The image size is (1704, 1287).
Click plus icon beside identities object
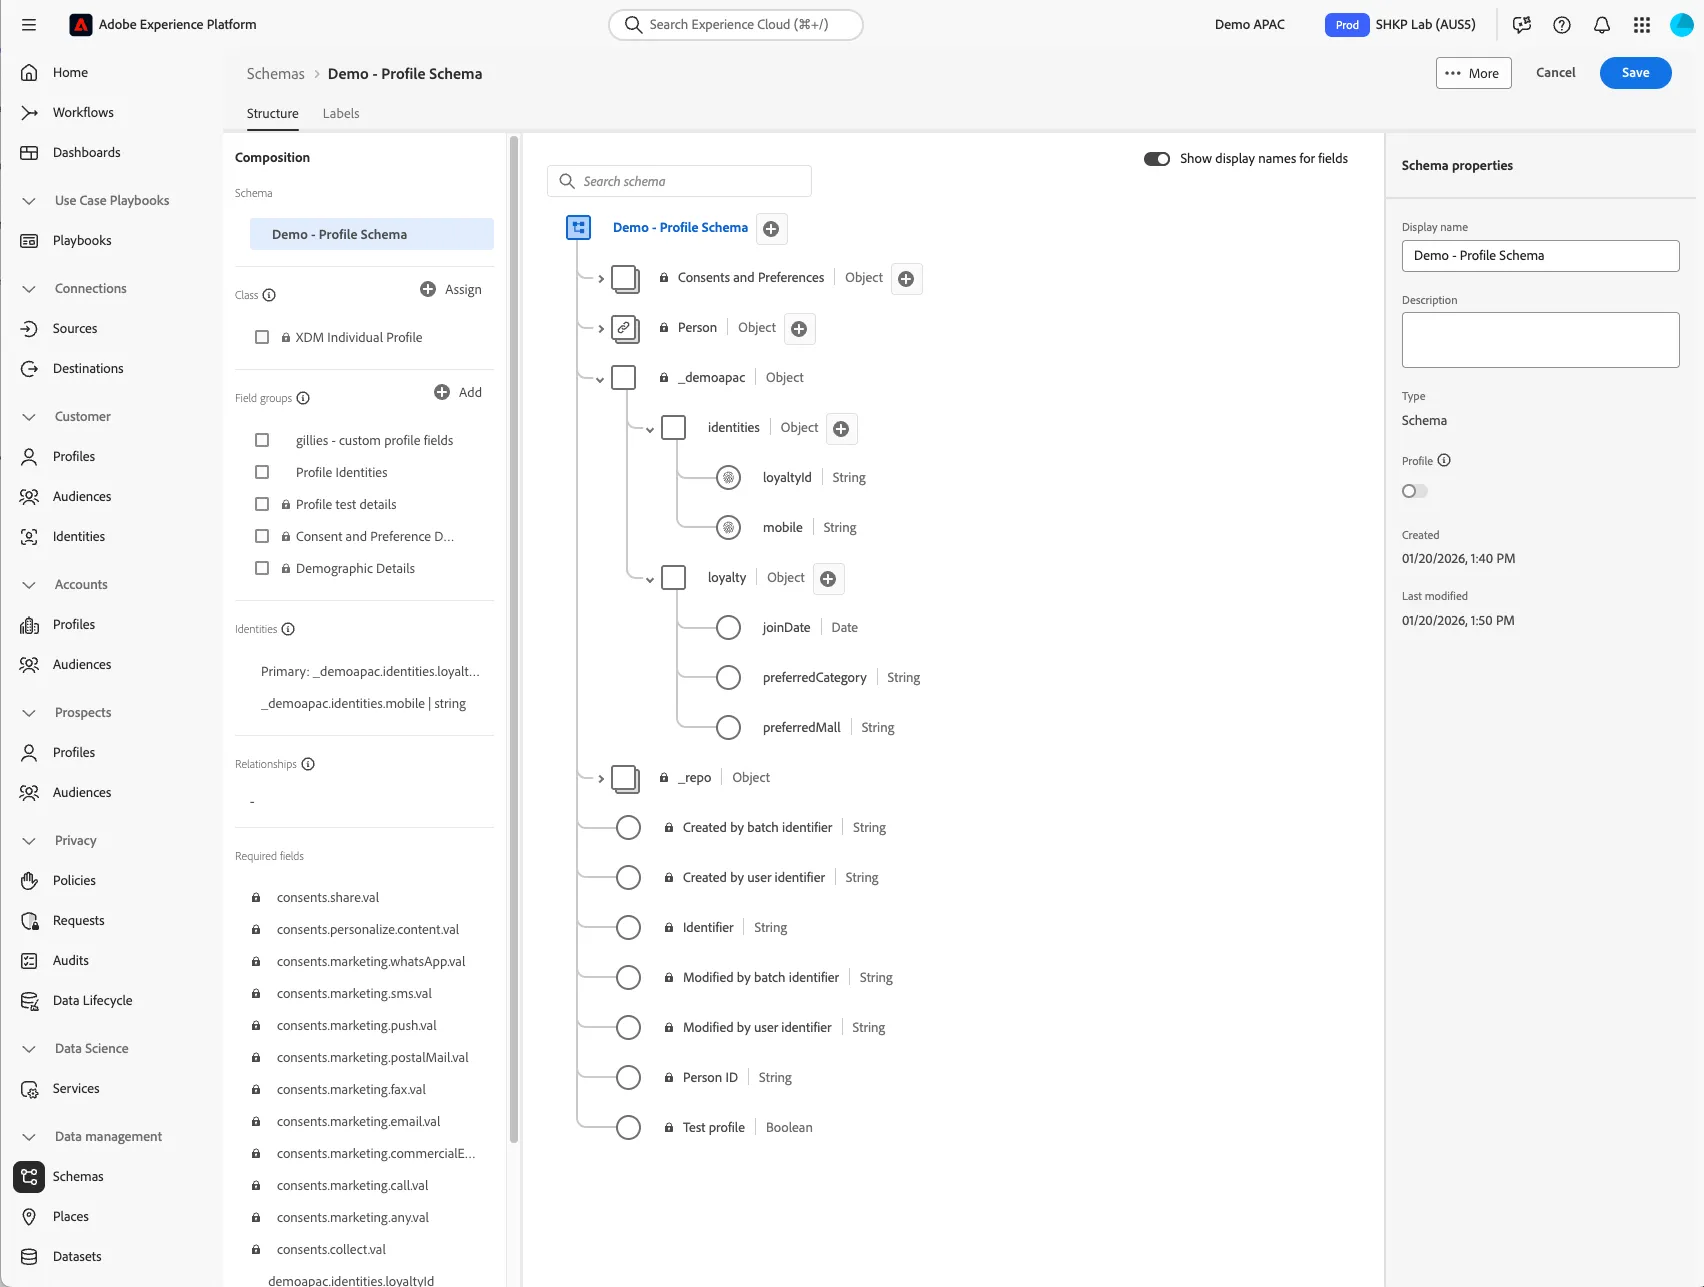841,429
